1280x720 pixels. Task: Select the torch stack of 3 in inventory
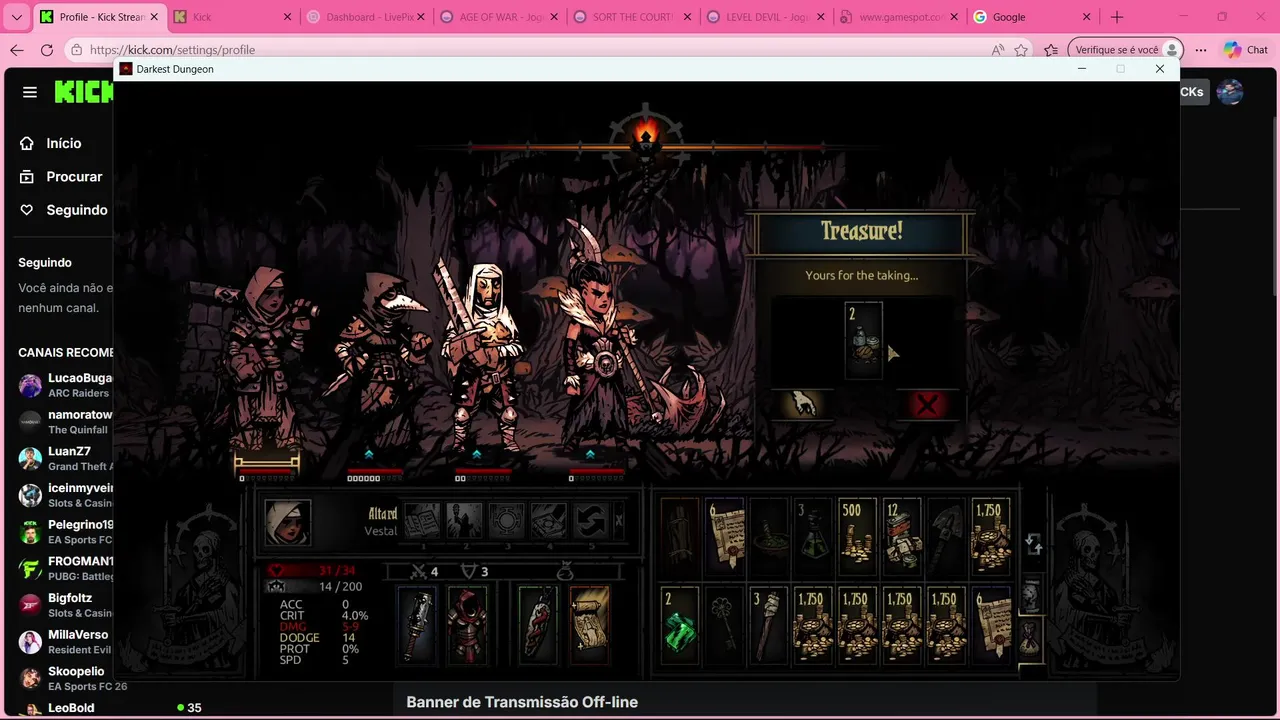pos(769,624)
